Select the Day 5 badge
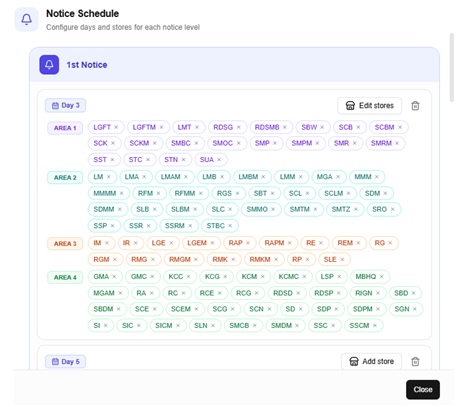458x407 pixels. (x=65, y=362)
